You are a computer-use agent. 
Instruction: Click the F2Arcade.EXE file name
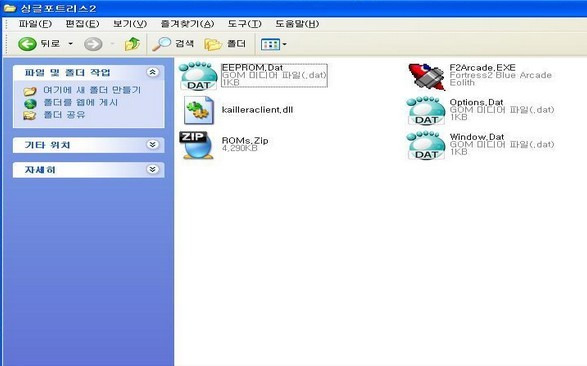tap(483, 68)
